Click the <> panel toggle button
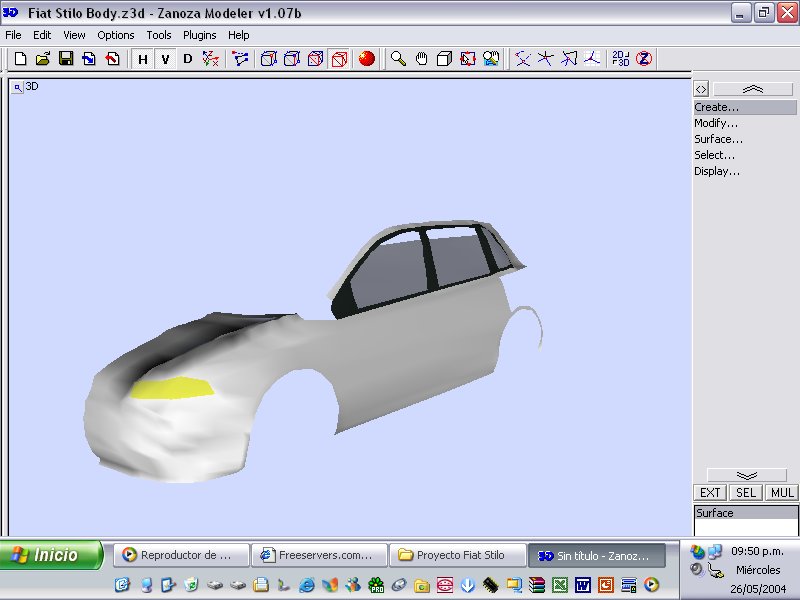Screen dimensions: 800x600 pyautogui.click(x=701, y=89)
